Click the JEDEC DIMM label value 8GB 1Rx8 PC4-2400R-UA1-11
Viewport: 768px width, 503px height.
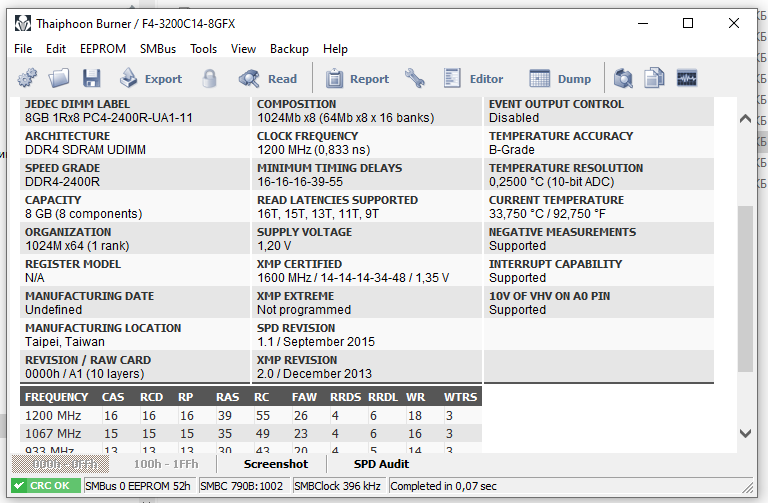pyautogui.click(x=109, y=118)
